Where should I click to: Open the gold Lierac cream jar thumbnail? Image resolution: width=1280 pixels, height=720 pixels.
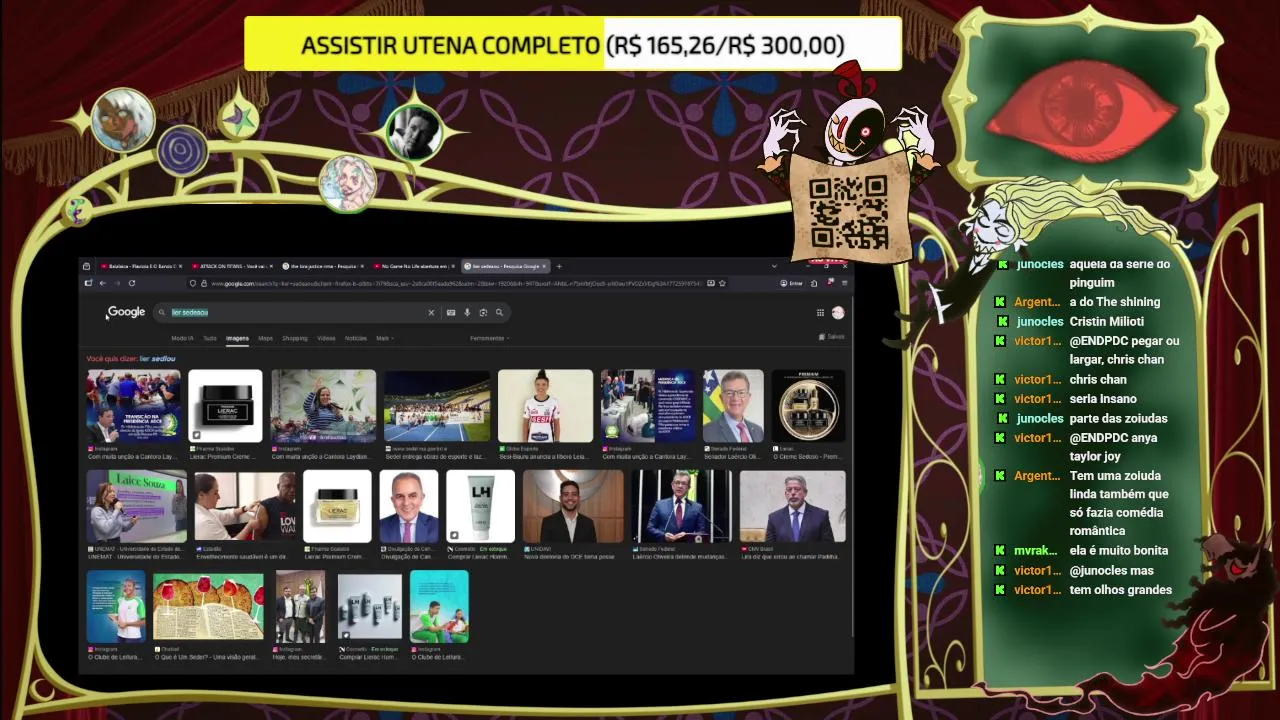point(337,506)
